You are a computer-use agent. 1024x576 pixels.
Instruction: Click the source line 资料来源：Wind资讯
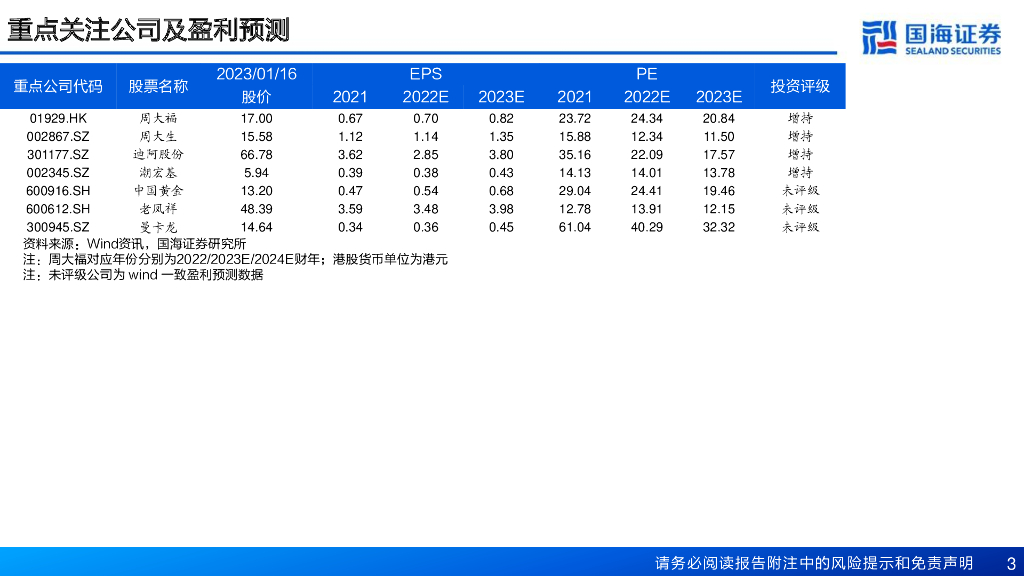click(x=135, y=244)
